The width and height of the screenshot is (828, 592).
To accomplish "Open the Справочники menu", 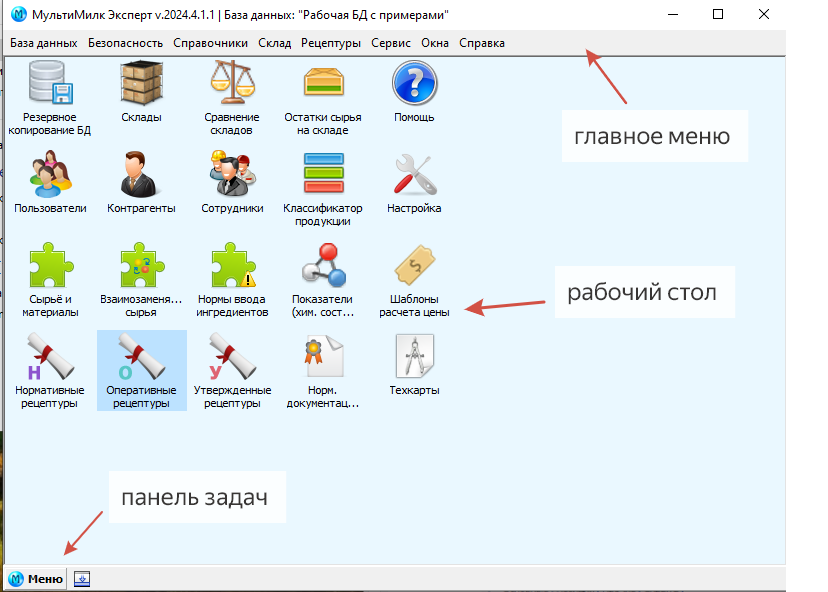I will coord(210,43).
